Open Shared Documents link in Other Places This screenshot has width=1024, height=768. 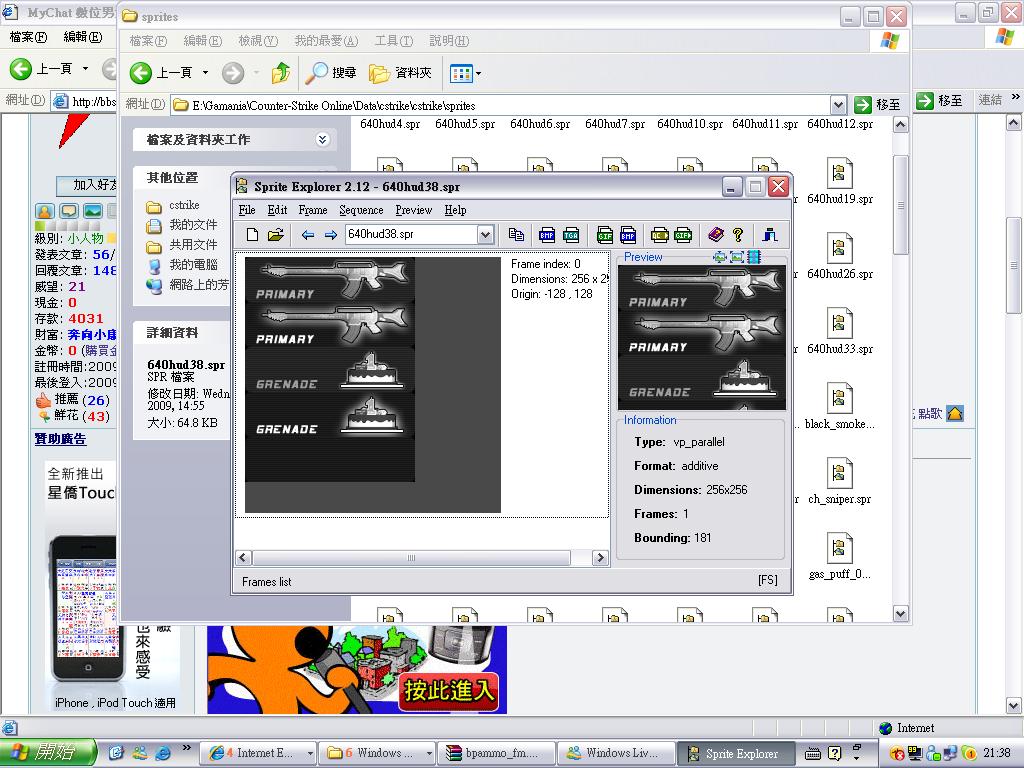[x=193, y=245]
